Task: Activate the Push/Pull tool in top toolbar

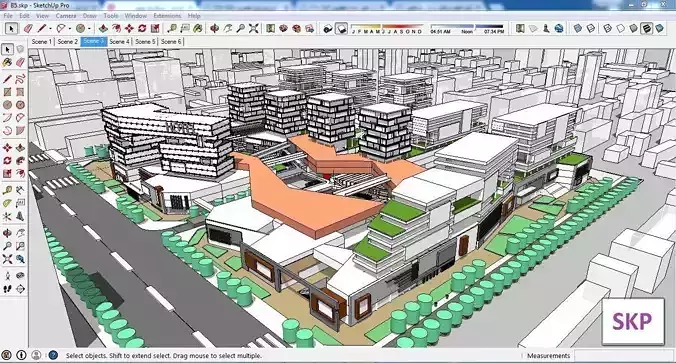Action: click(x=103, y=28)
